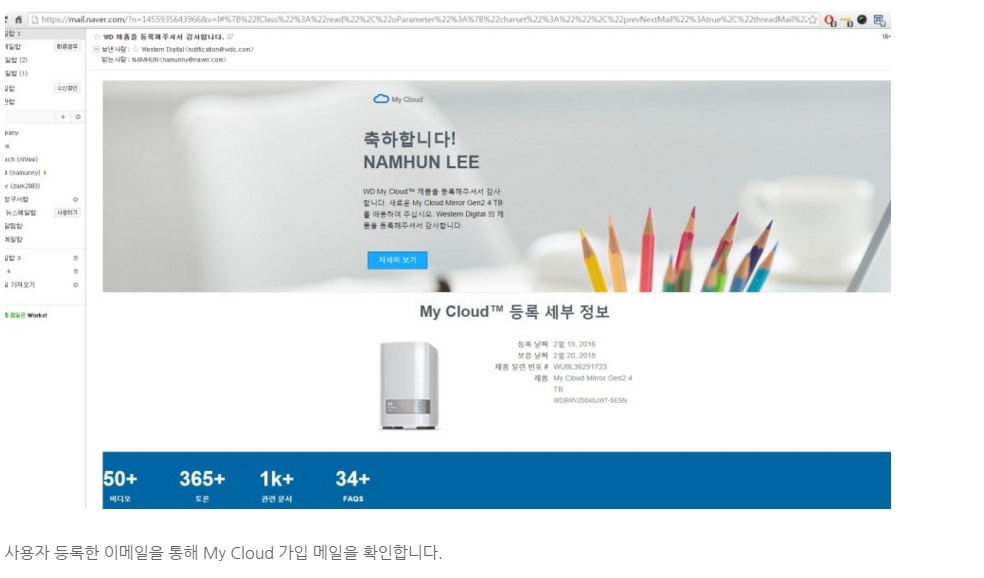
Task: Click the yellow dots extension icon
Action: [x=847, y=21]
